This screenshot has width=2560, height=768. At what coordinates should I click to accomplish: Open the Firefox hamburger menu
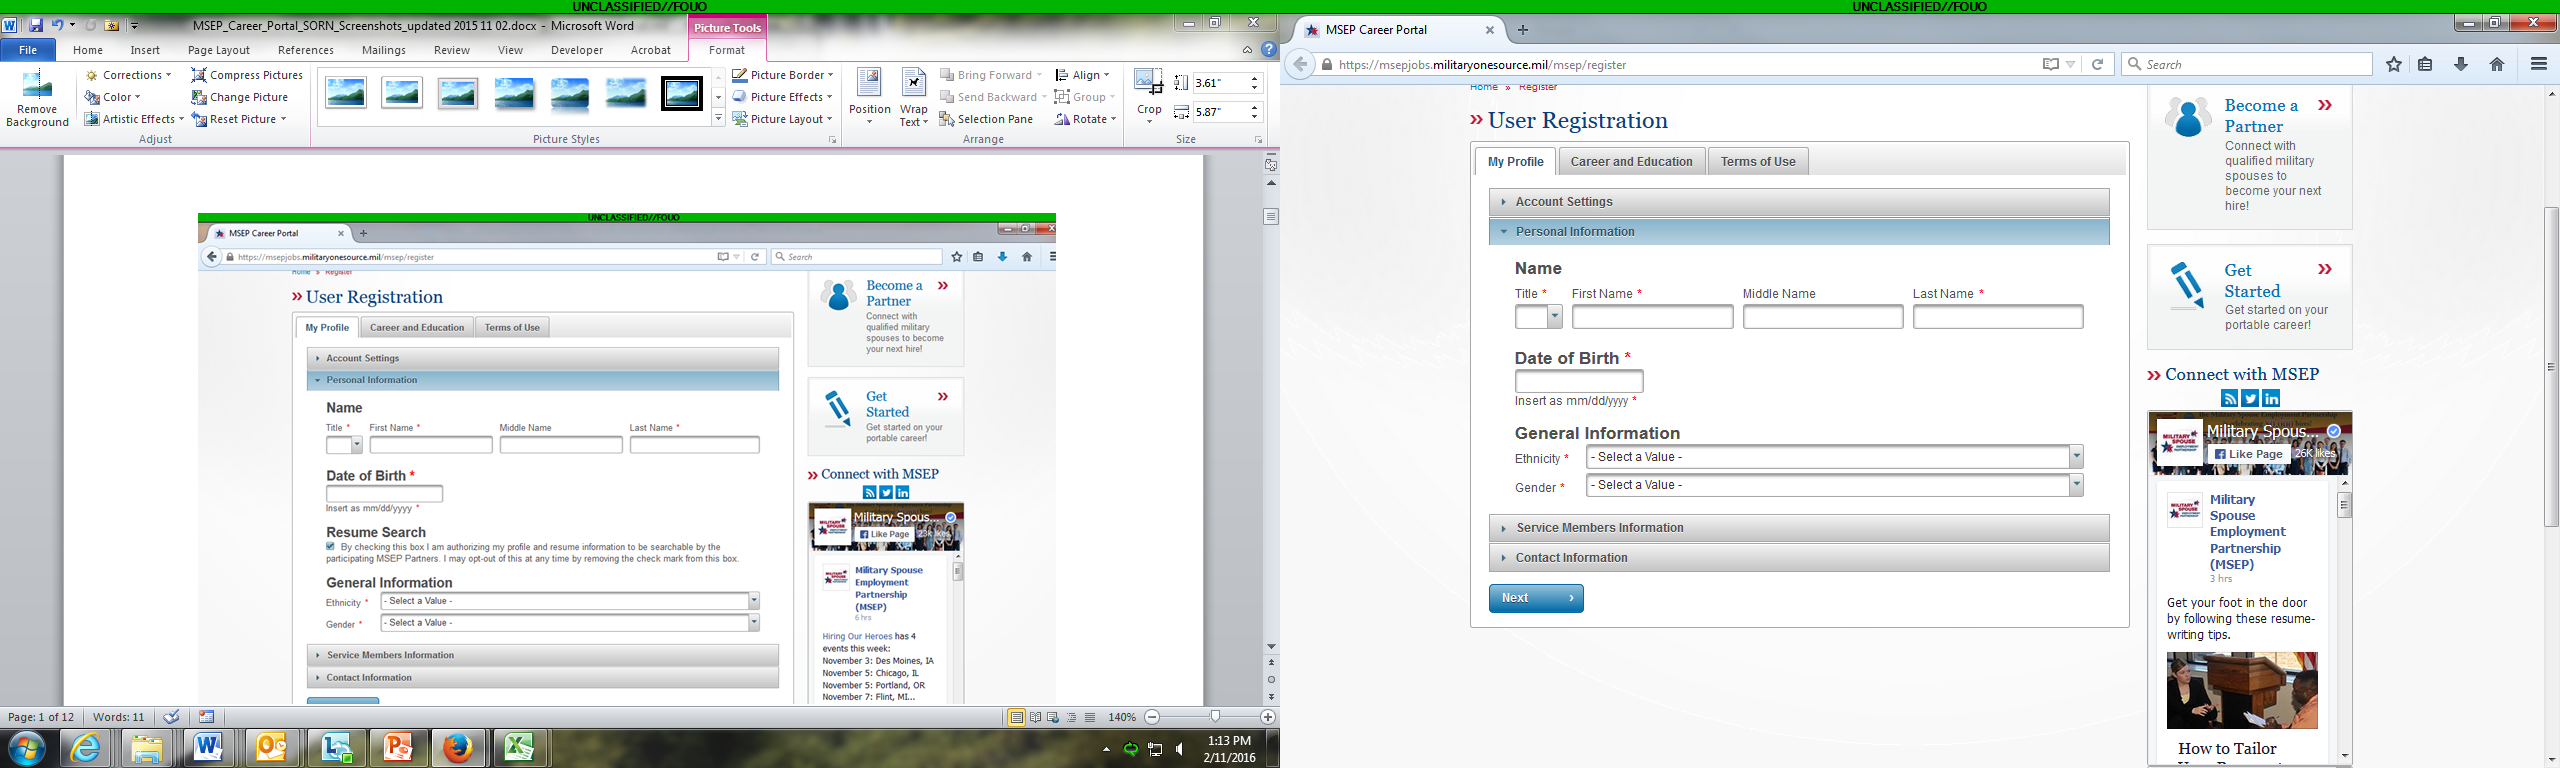pyautogui.click(x=2538, y=64)
